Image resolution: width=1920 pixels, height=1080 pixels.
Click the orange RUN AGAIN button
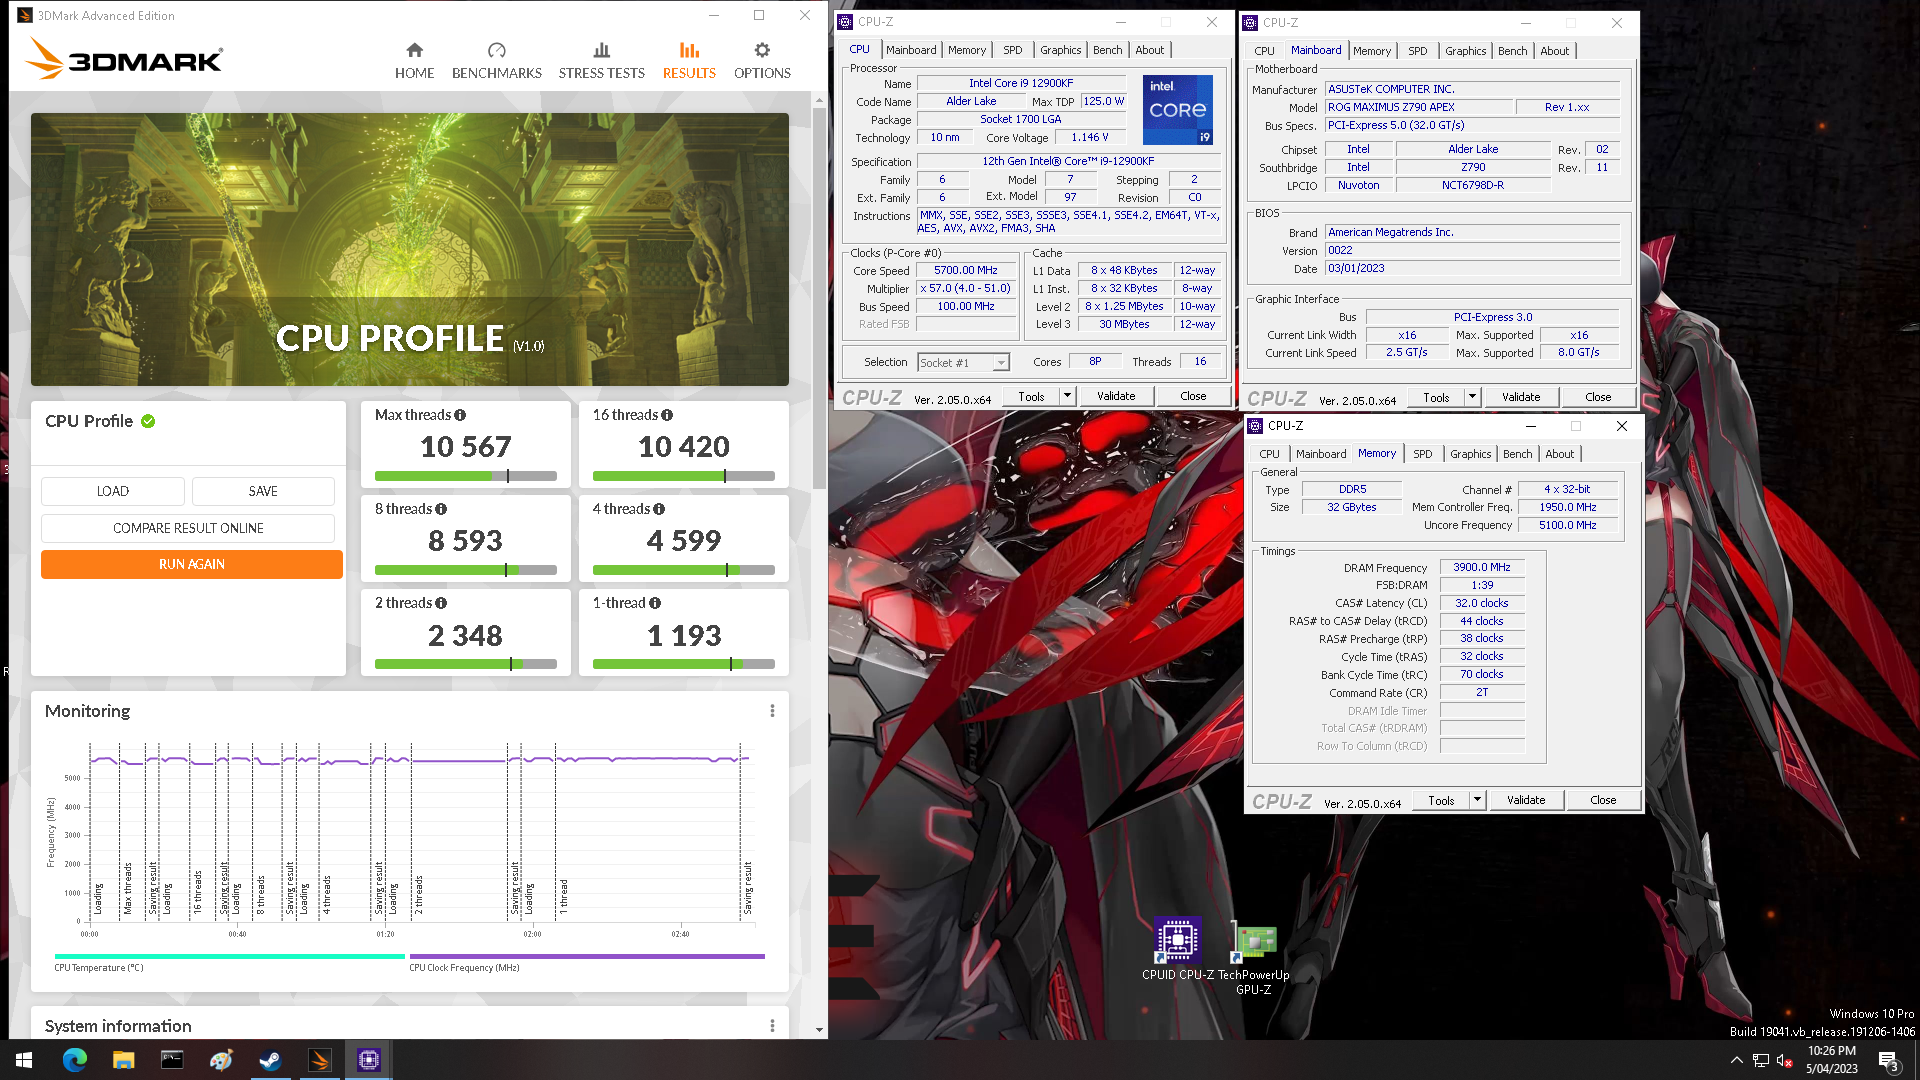click(x=192, y=564)
